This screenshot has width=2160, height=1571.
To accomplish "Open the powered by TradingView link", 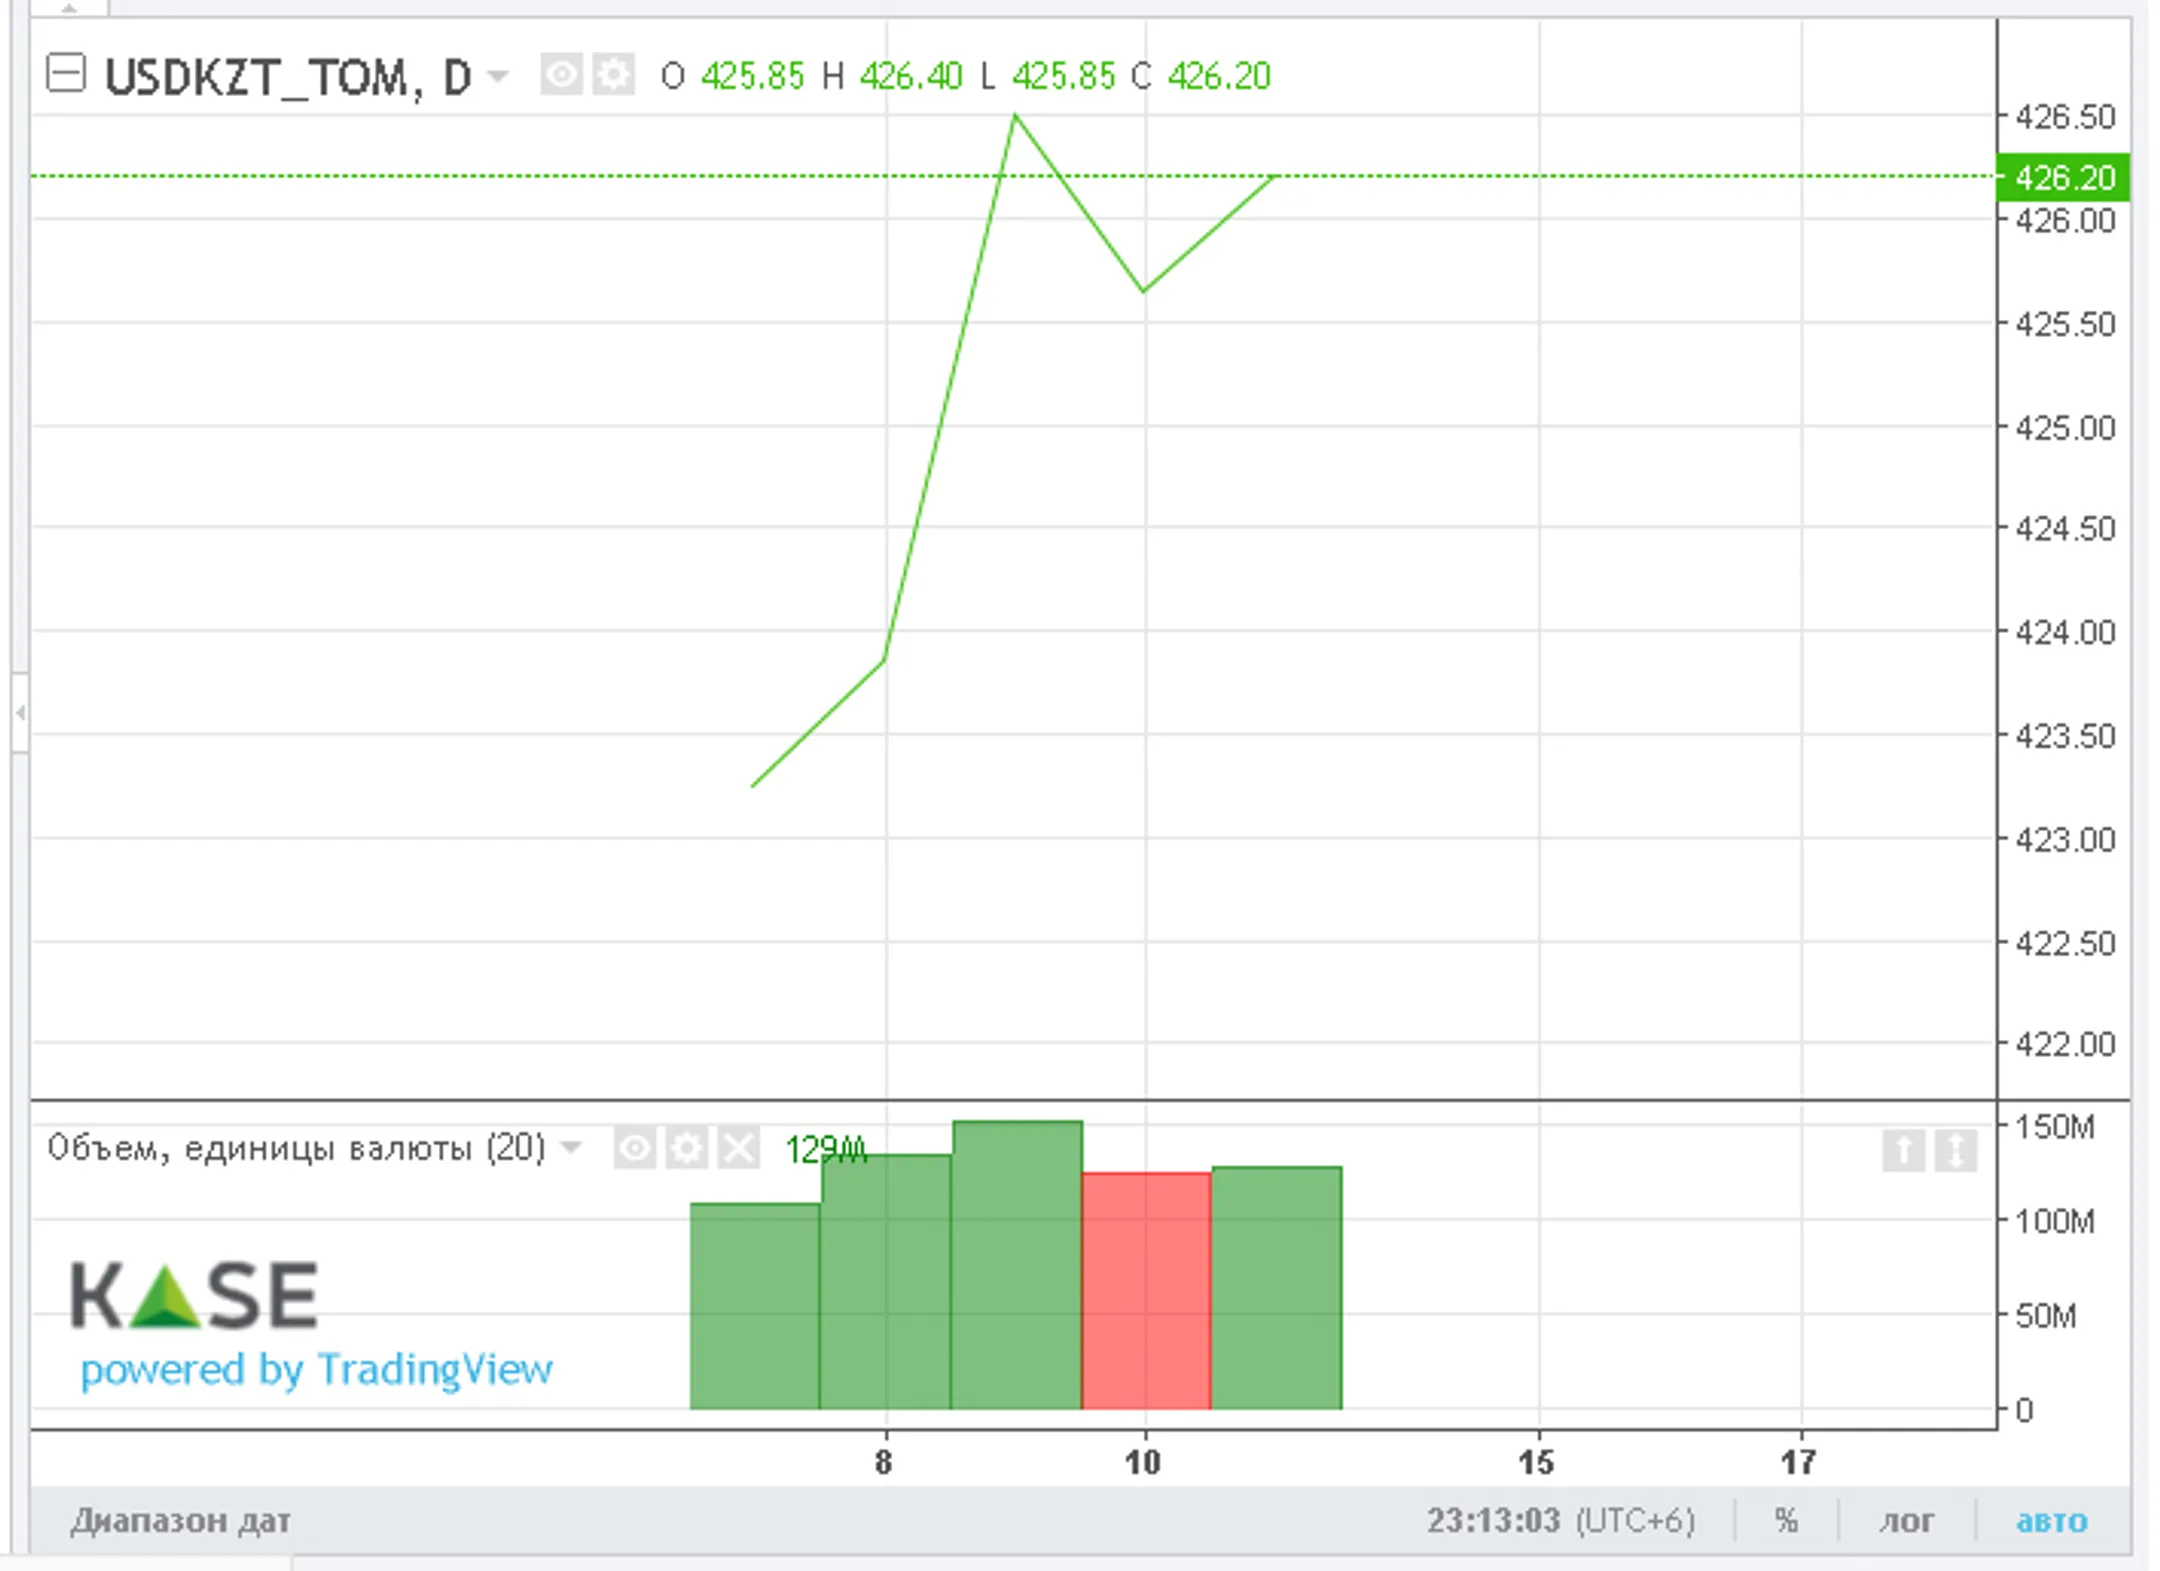I will (316, 1369).
